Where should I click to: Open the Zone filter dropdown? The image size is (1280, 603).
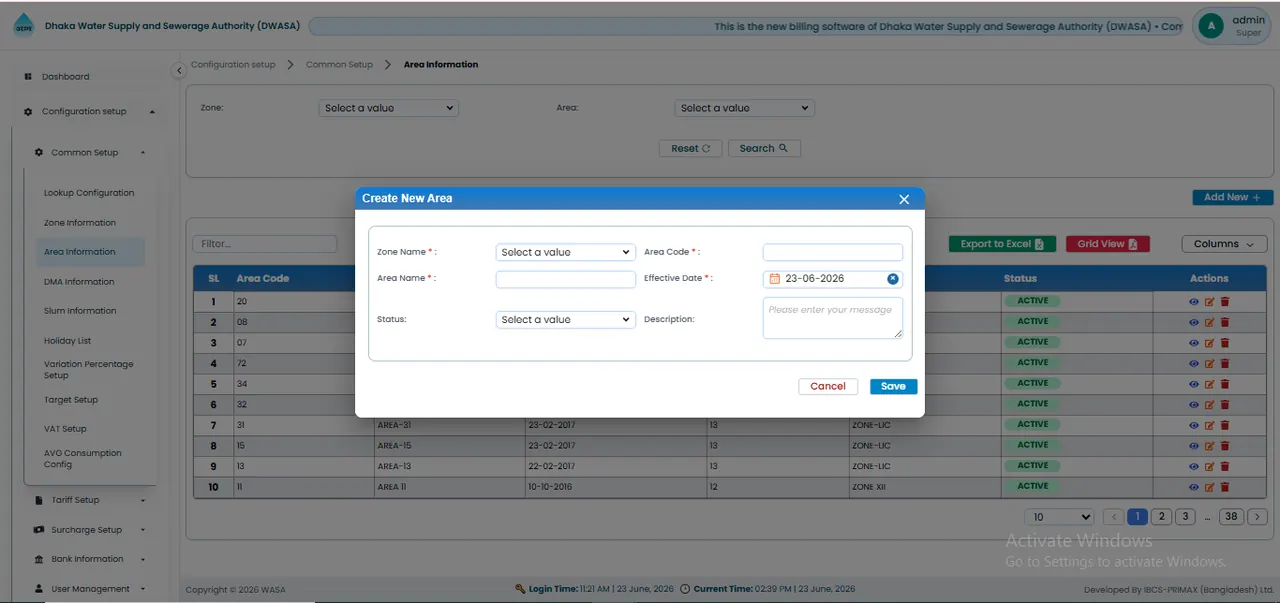tap(389, 108)
